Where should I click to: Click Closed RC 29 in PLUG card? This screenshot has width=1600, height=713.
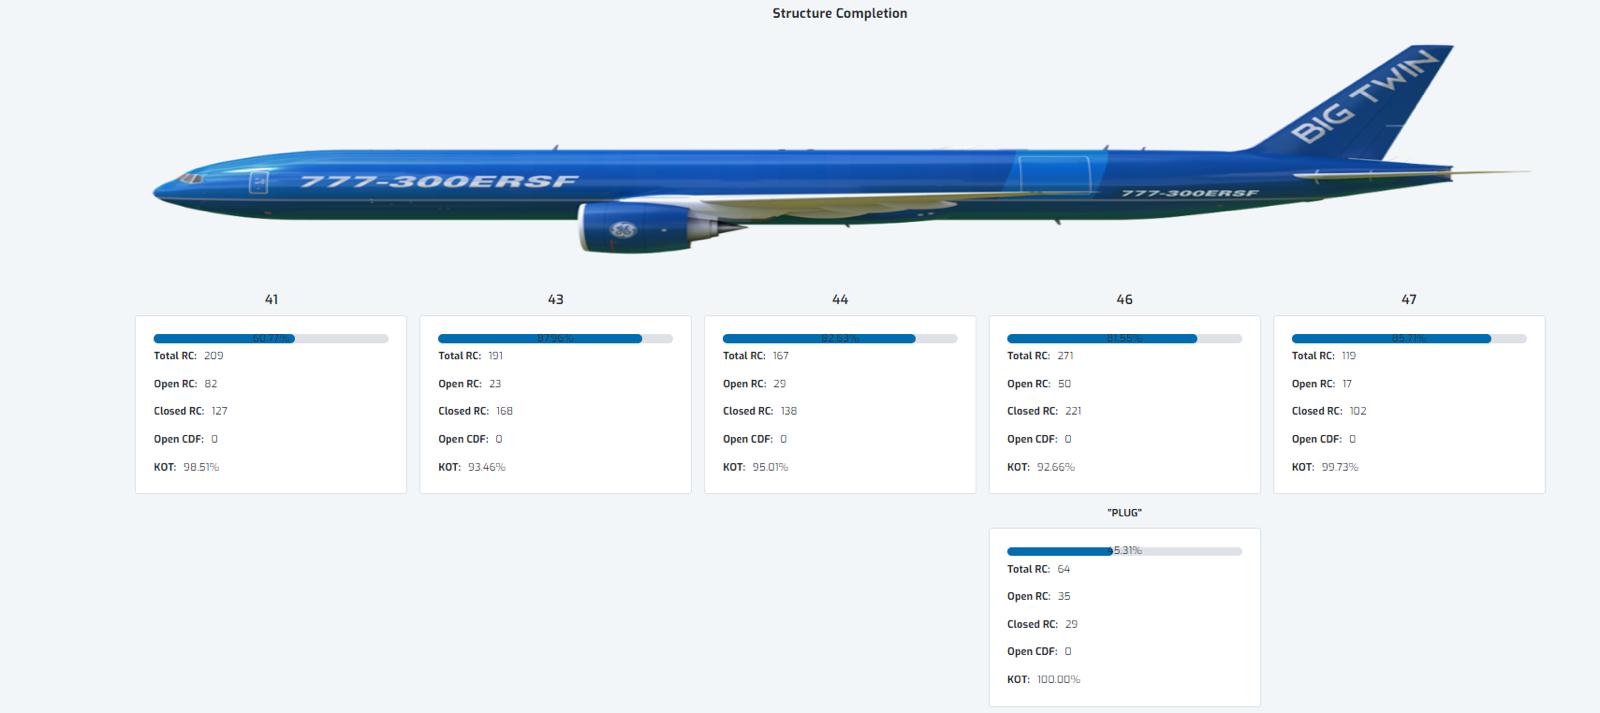[1043, 624]
